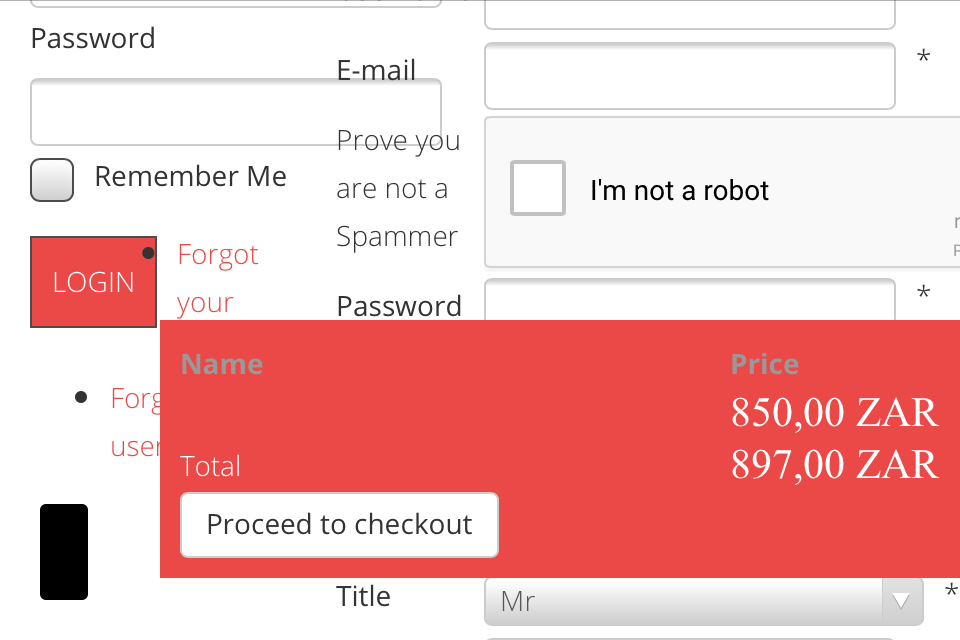
Task: Click Proceed to checkout button
Action: (x=339, y=525)
